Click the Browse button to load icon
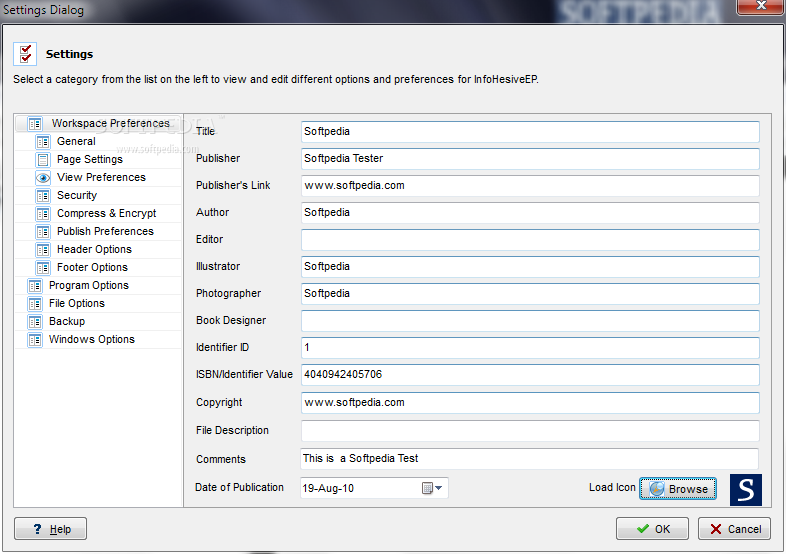The width and height of the screenshot is (786, 554). [678, 489]
